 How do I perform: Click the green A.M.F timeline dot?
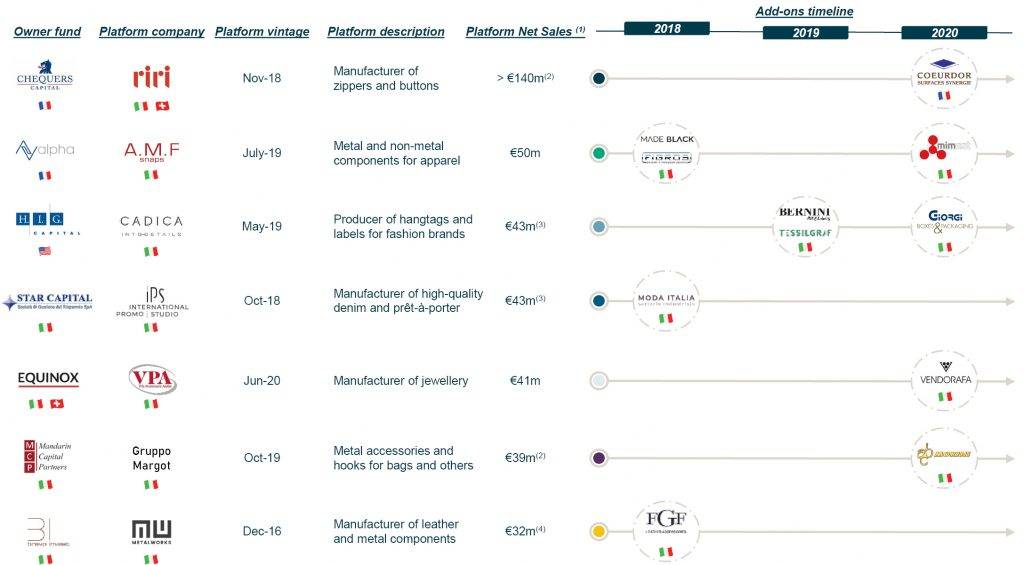point(598,153)
